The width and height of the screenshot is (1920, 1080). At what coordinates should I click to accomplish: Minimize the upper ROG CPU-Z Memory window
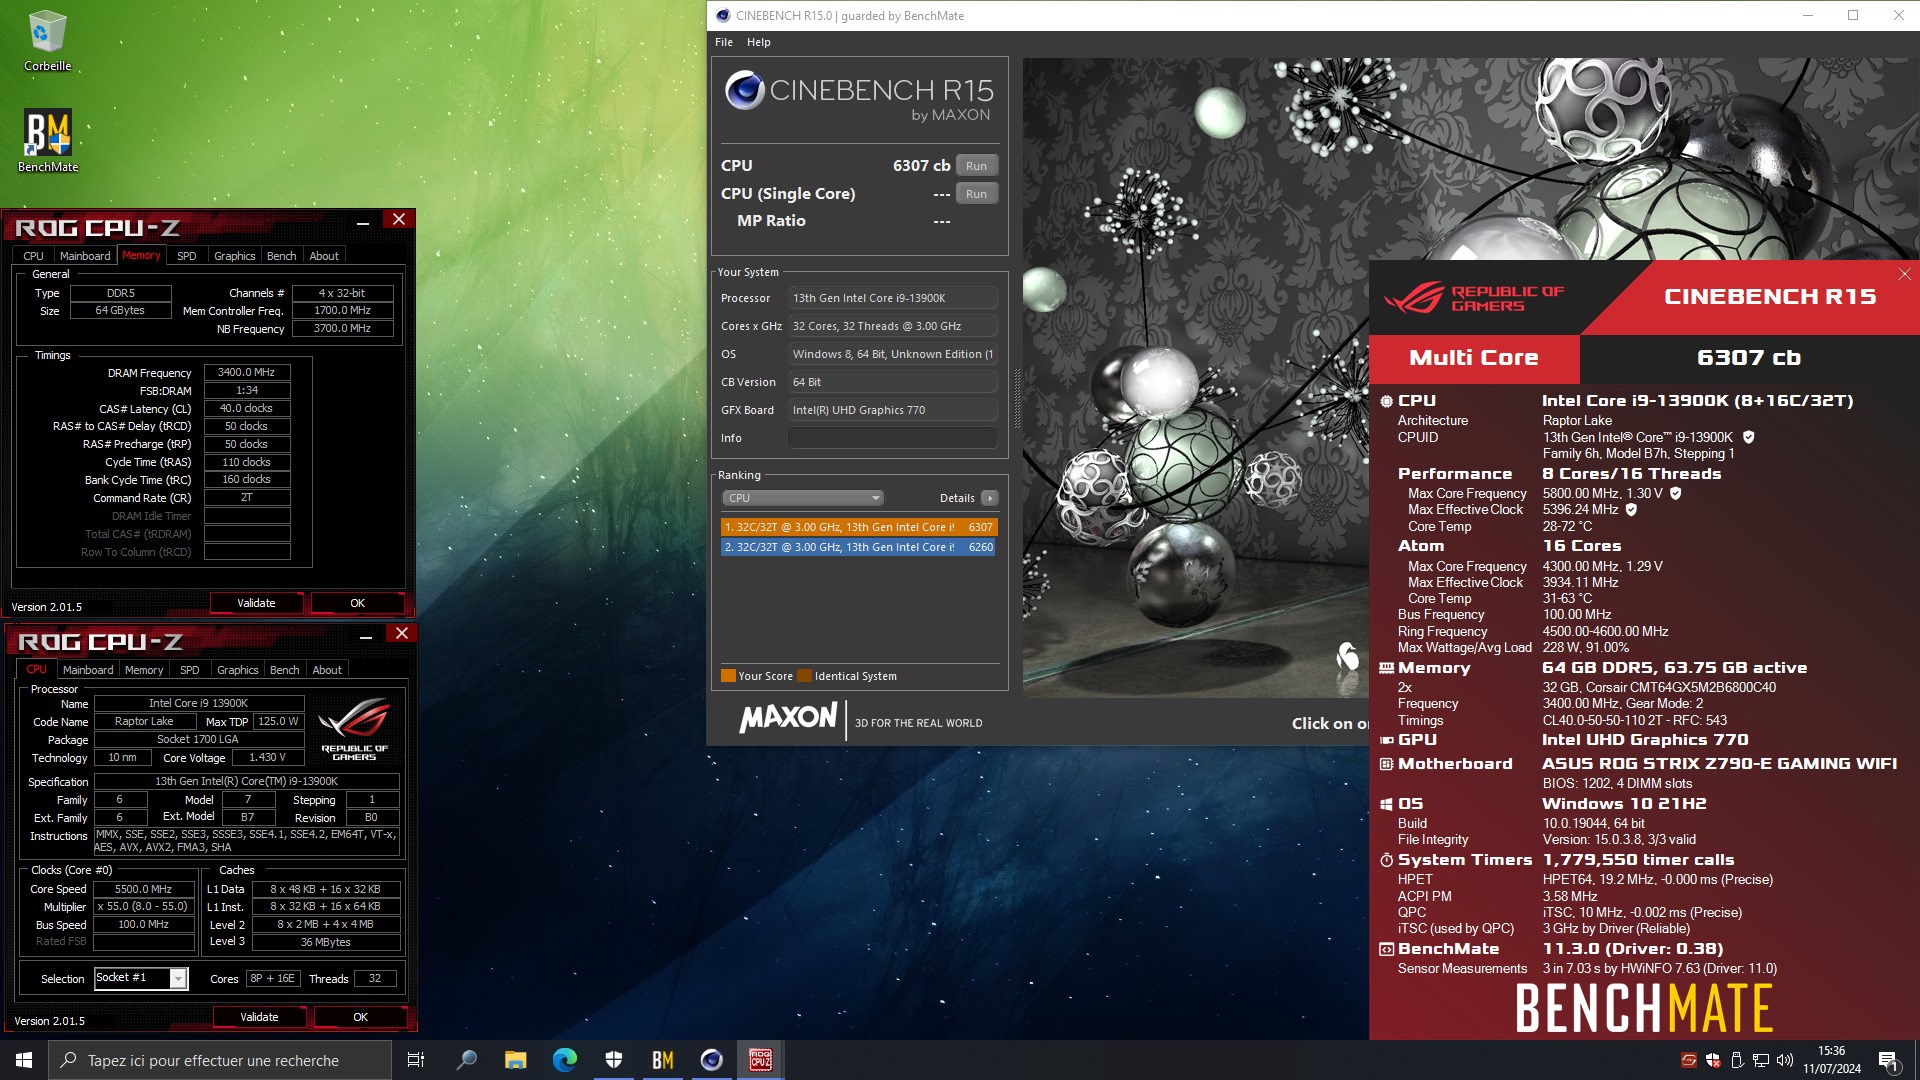[x=363, y=221]
